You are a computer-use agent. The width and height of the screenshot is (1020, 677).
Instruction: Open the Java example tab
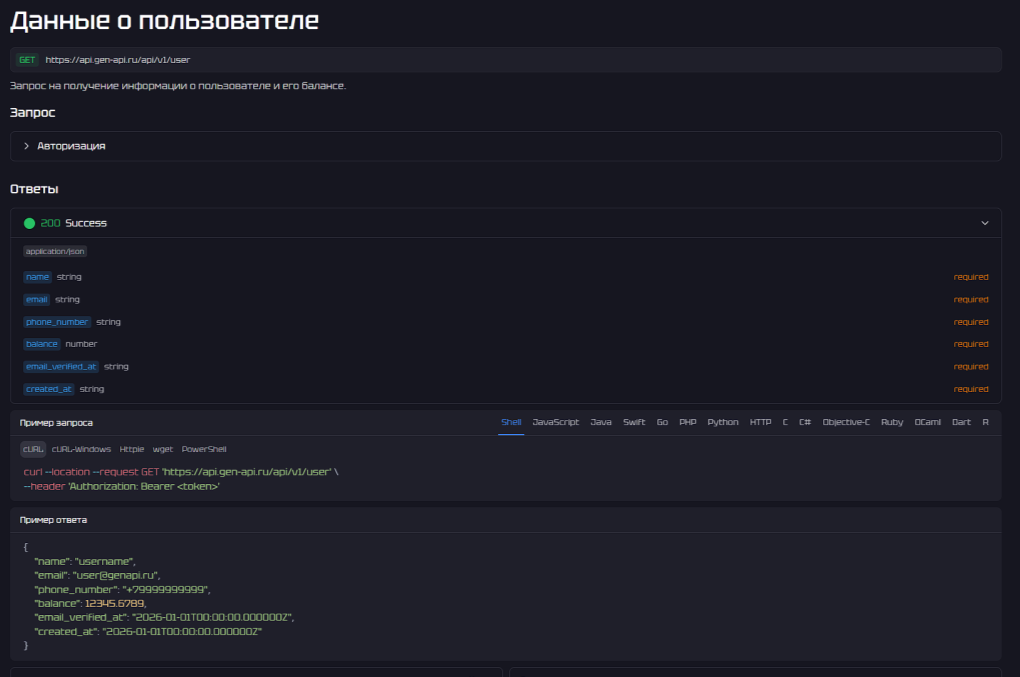(601, 422)
